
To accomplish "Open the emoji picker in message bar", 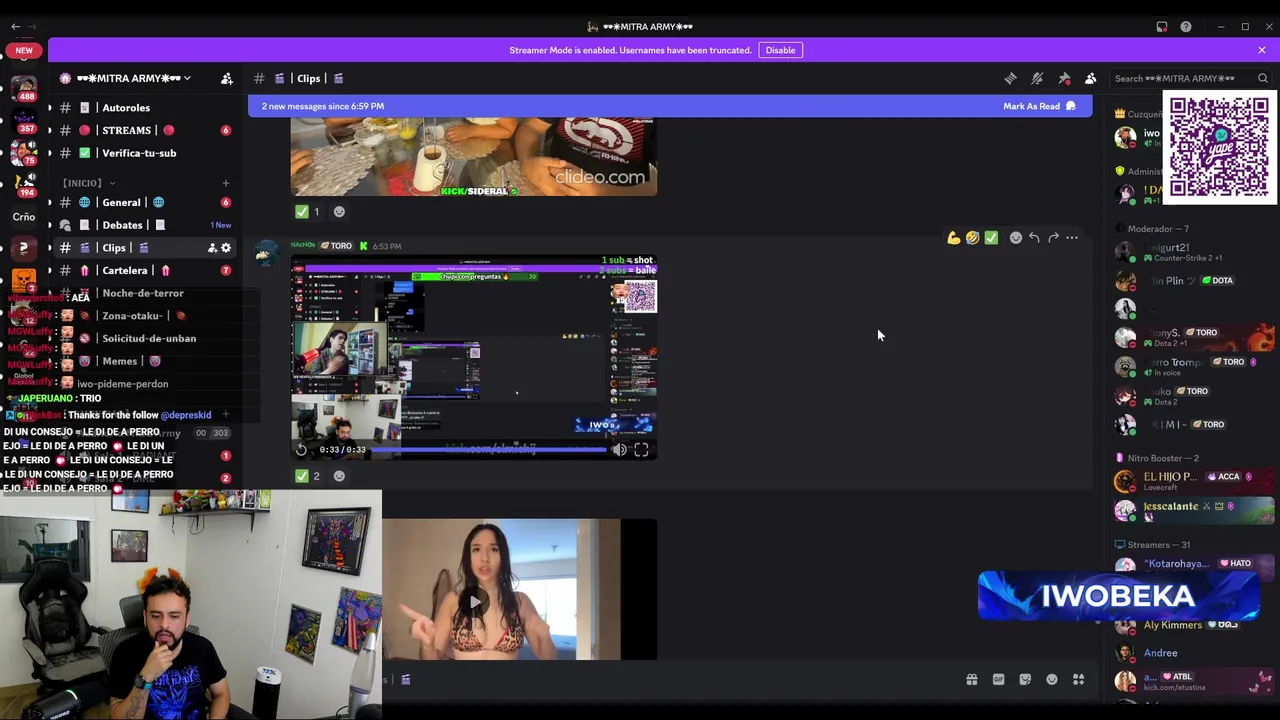I will tap(1052, 680).
